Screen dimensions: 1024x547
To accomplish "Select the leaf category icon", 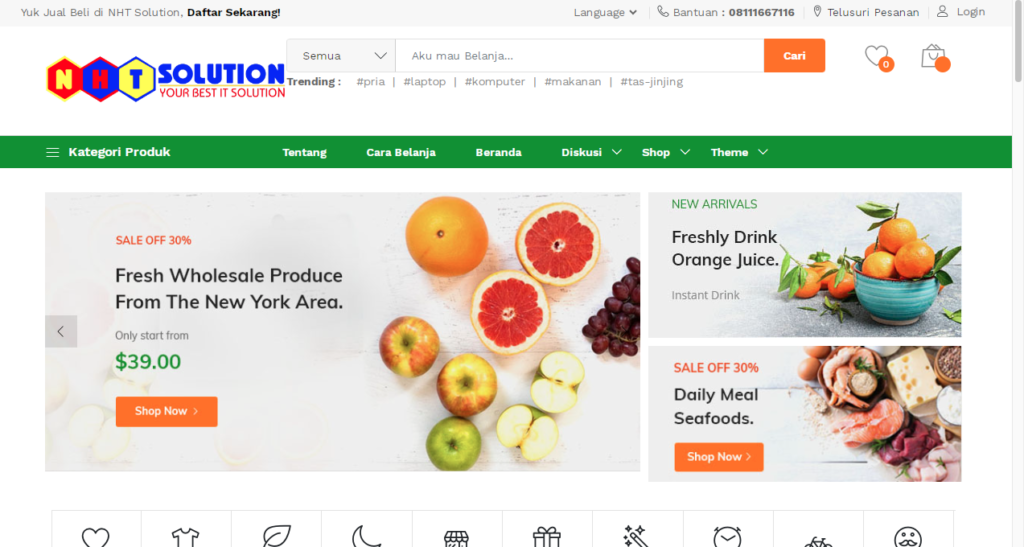I will 276,537.
